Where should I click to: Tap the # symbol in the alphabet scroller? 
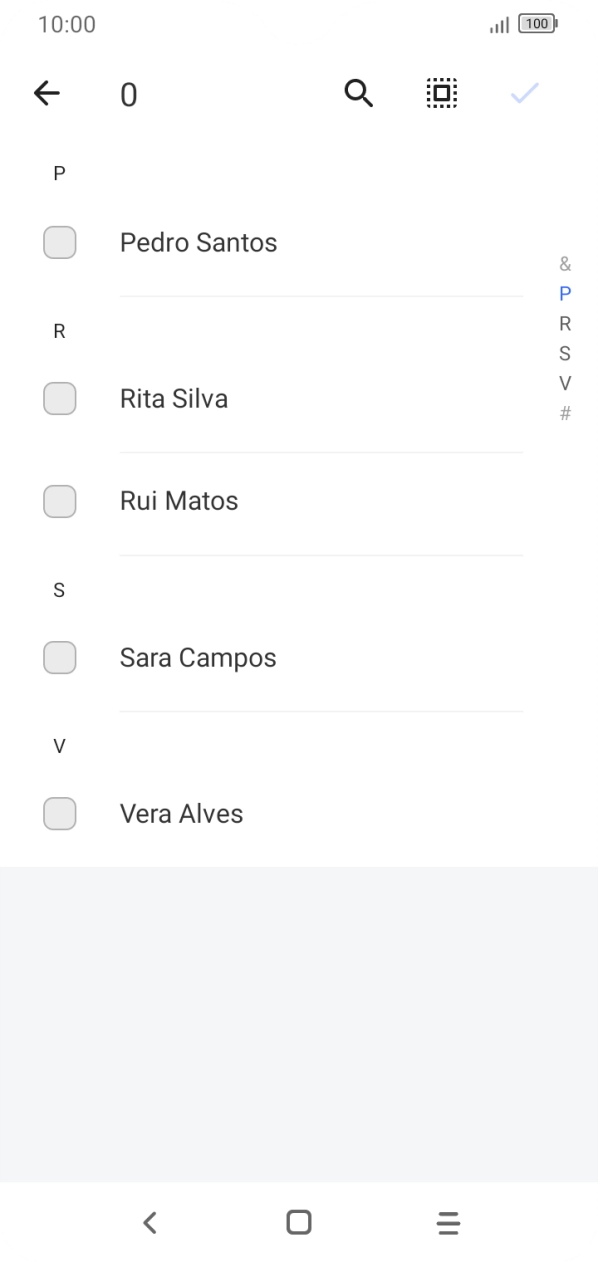pyautogui.click(x=566, y=412)
